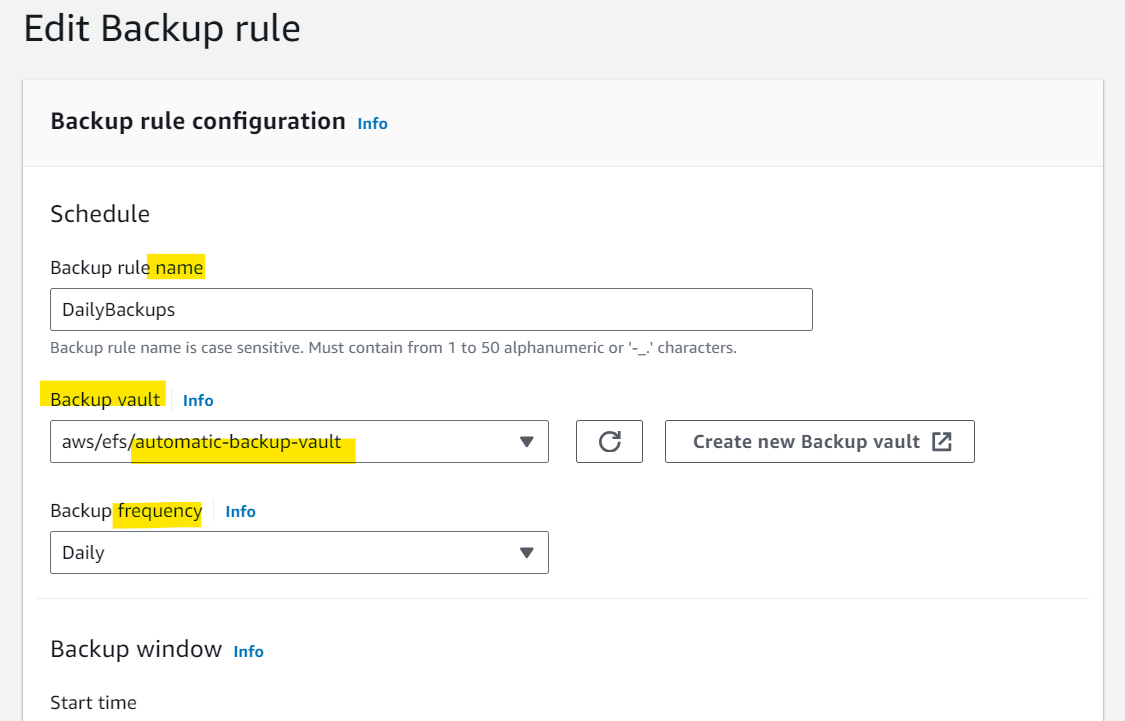Open the aws/efs/automatic-backup-vault dropdown
The height and width of the screenshot is (721, 1125).
point(299,441)
